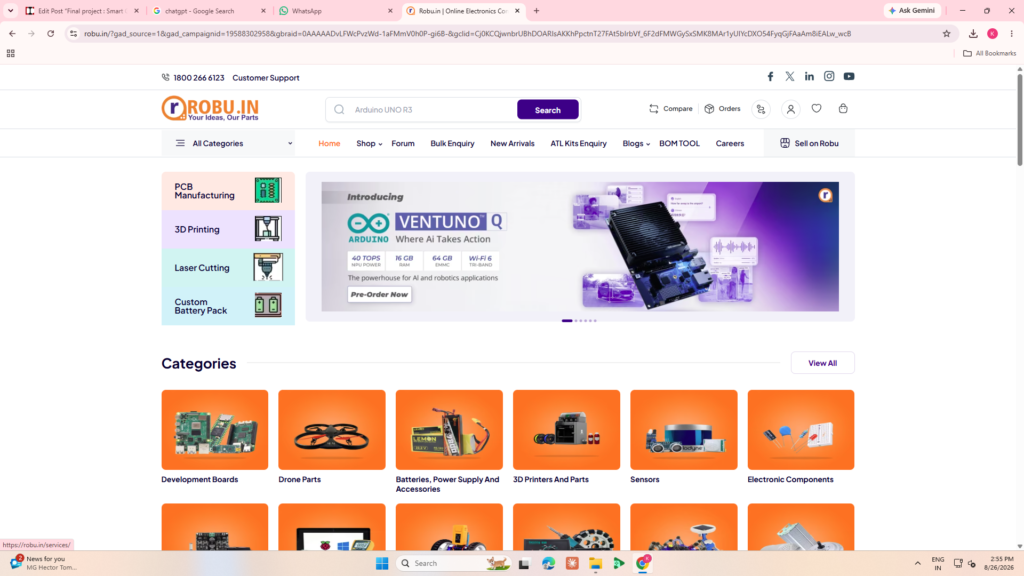Click the page vertical scrollbar thumb
1024x576 pixels.
1019,119
